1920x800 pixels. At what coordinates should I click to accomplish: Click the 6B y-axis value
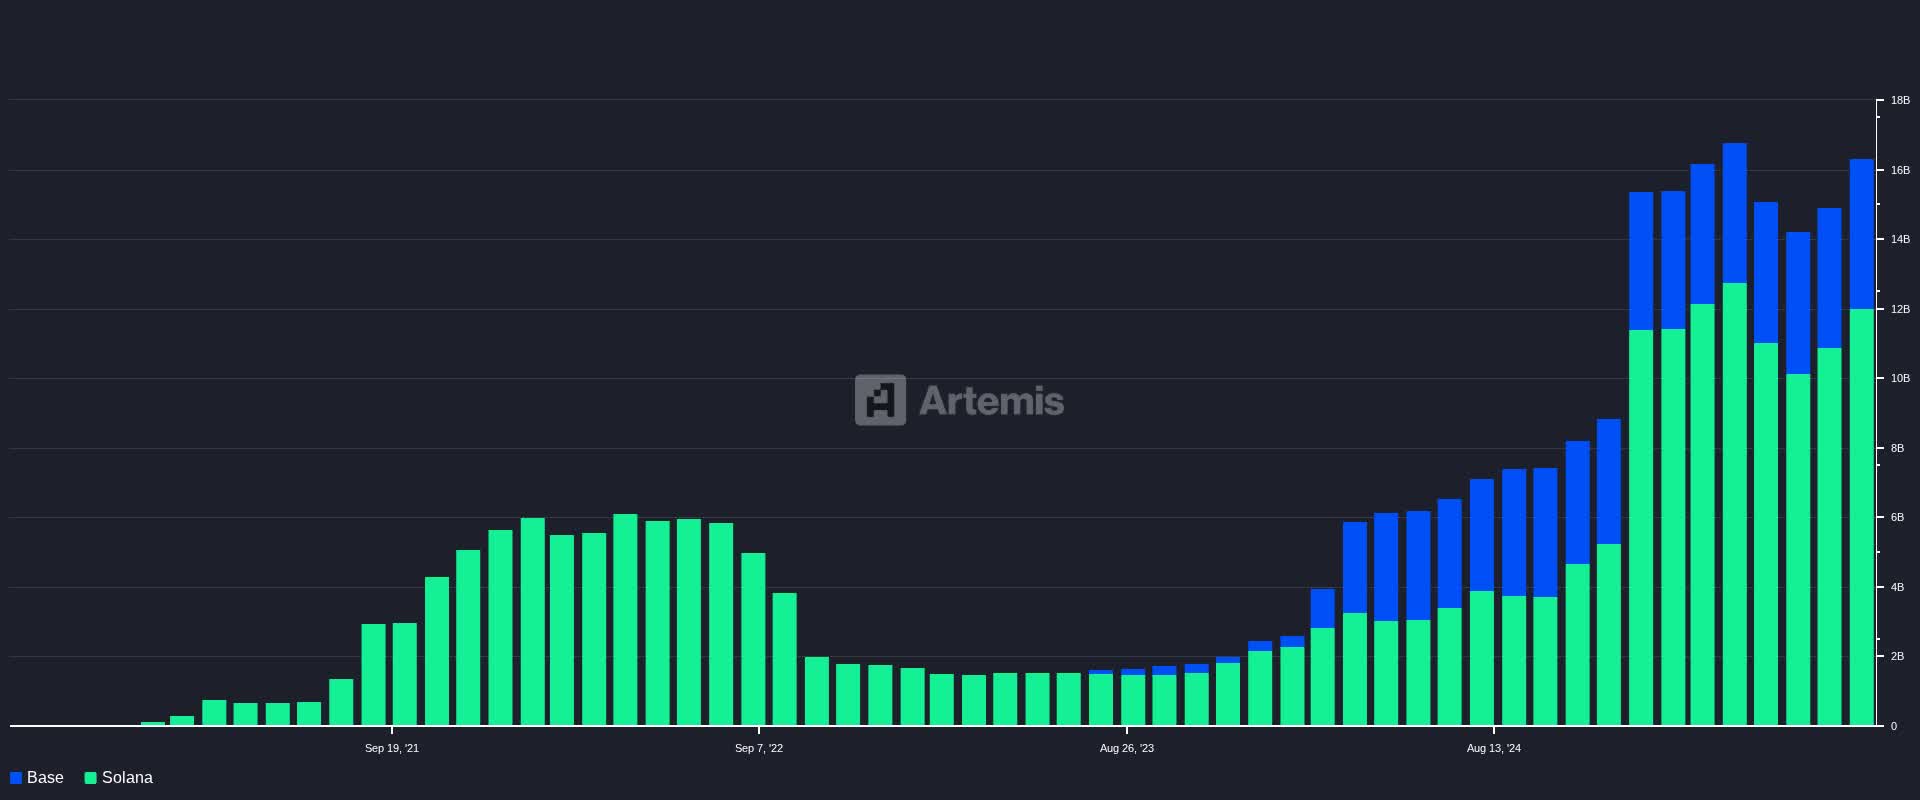point(1897,518)
